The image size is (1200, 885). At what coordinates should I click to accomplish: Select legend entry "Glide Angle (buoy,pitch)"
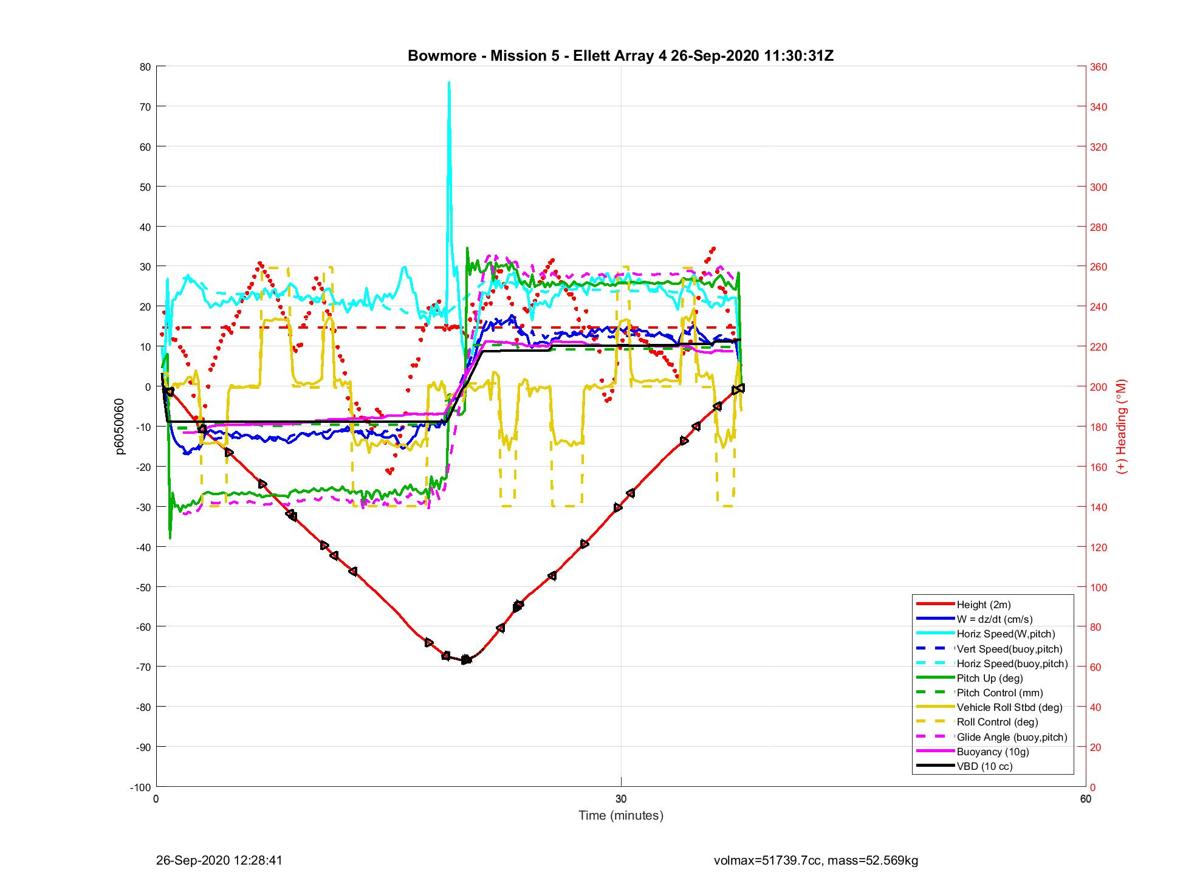coord(1012,737)
